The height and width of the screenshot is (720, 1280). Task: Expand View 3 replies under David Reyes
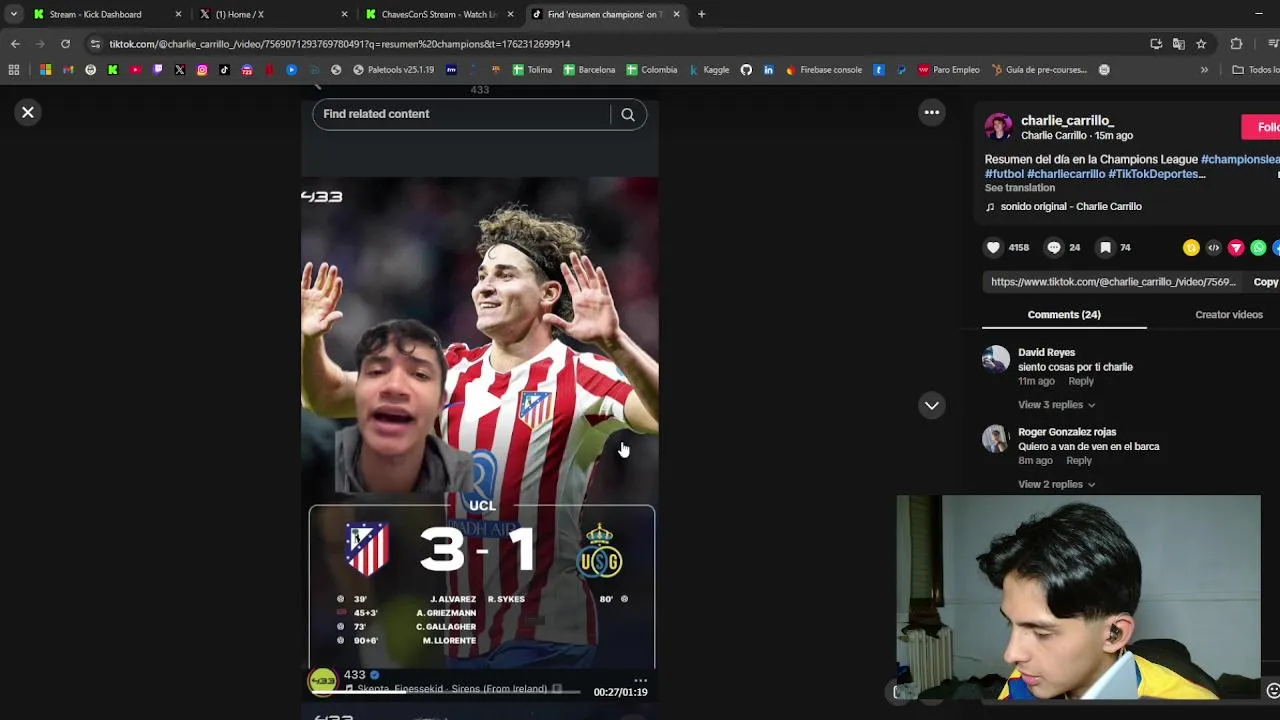[x=1056, y=405]
